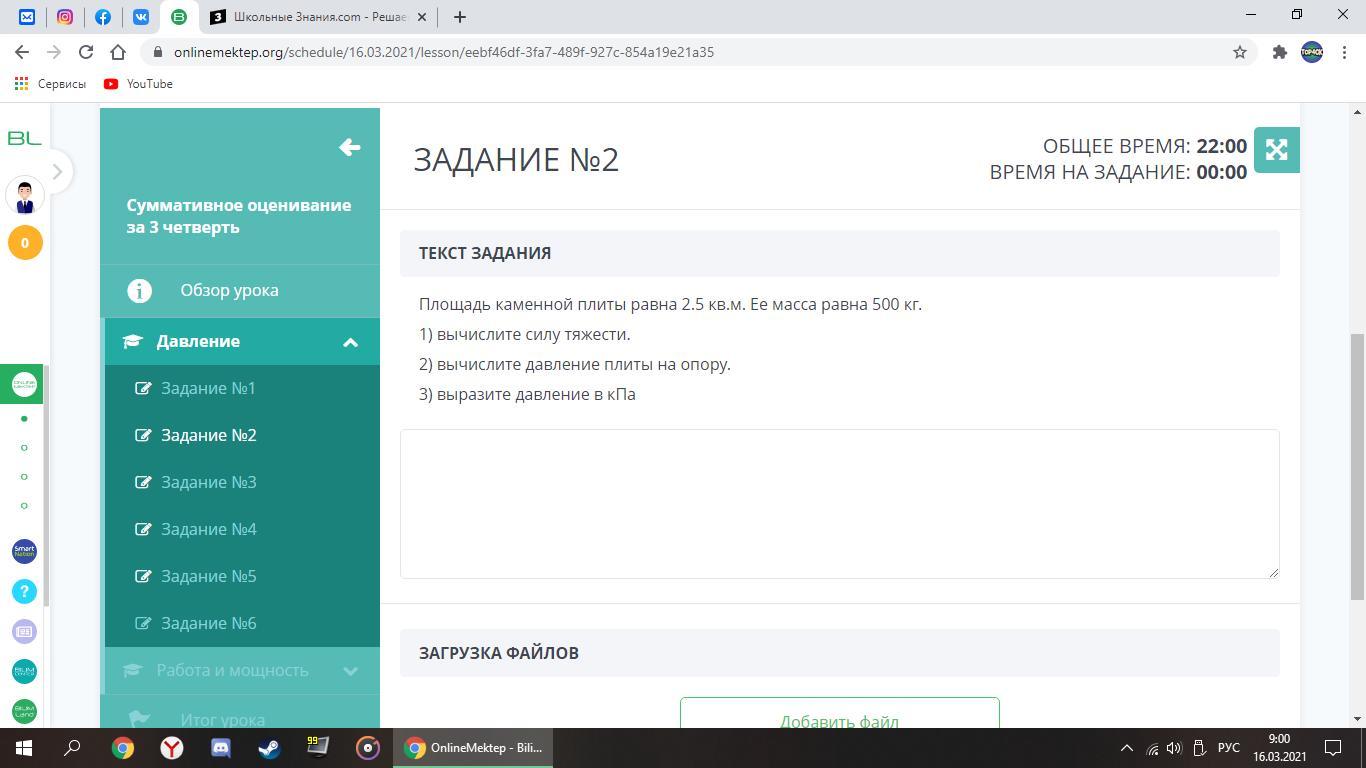This screenshot has height=768, width=1366.
Task: Collapse the lesson sidebar with the left arrow
Action: pos(349,148)
